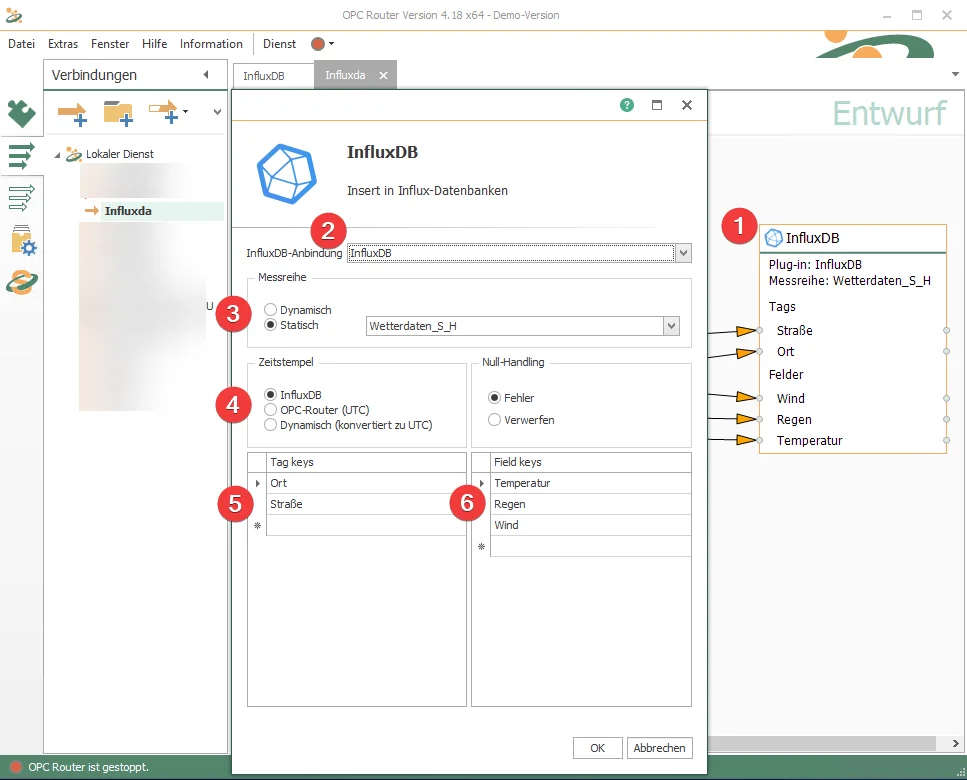Open the dropdown arrow beside import connection icon
967x780 pixels.
[x=185, y=112]
